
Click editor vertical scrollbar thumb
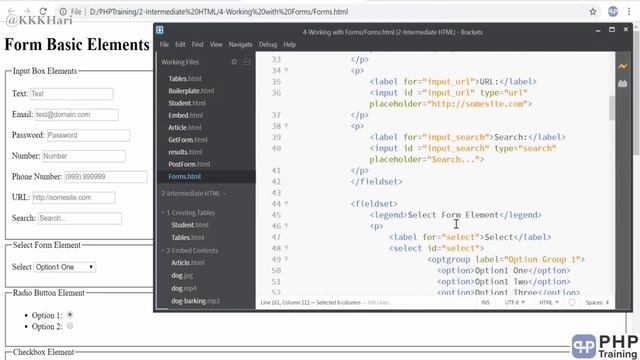(x=612, y=108)
